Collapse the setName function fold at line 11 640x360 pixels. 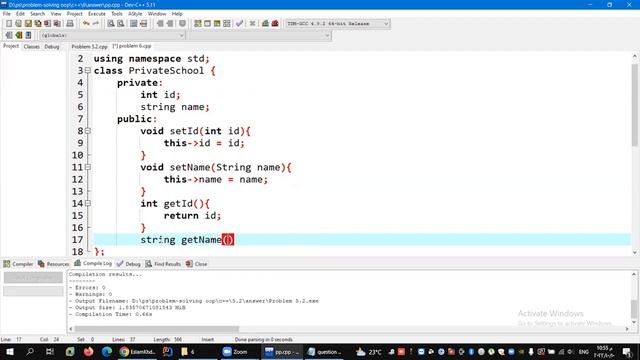(x=88, y=167)
